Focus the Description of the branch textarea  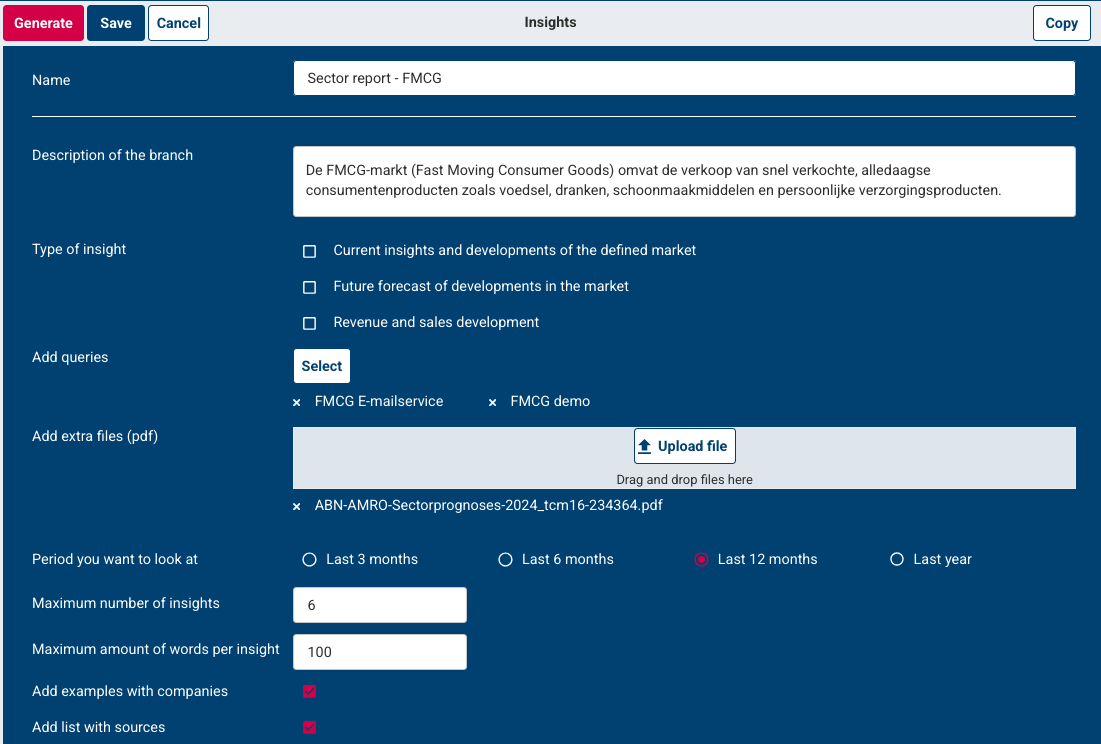coord(684,181)
